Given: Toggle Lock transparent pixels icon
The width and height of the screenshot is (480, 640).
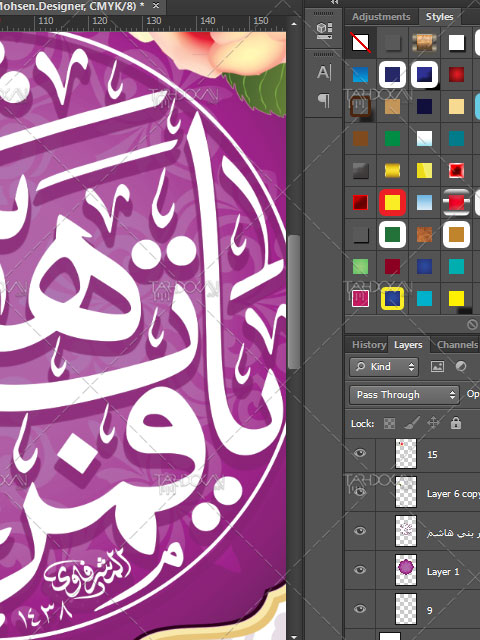Looking at the screenshot, I should (389, 423).
